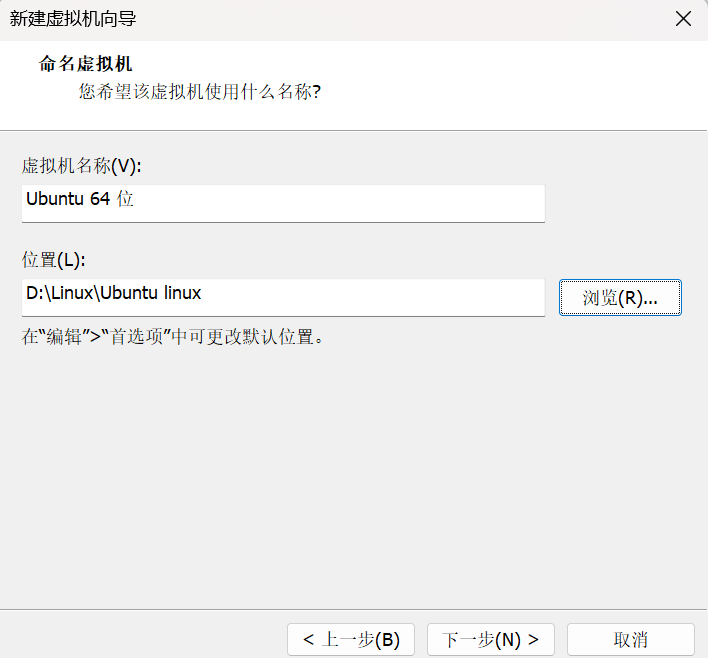Screen dimensions: 708x658
Task: Click the label 位置(L):
Action: (x=53, y=260)
